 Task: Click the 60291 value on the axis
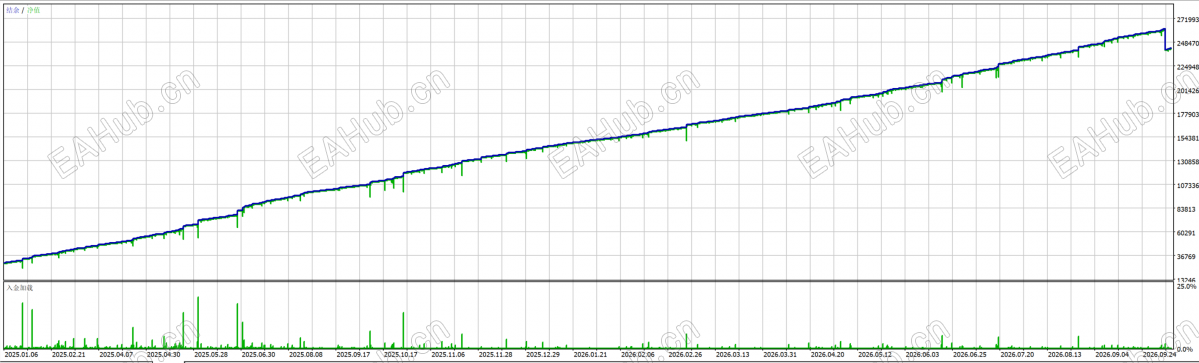[x=1186, y=232]
